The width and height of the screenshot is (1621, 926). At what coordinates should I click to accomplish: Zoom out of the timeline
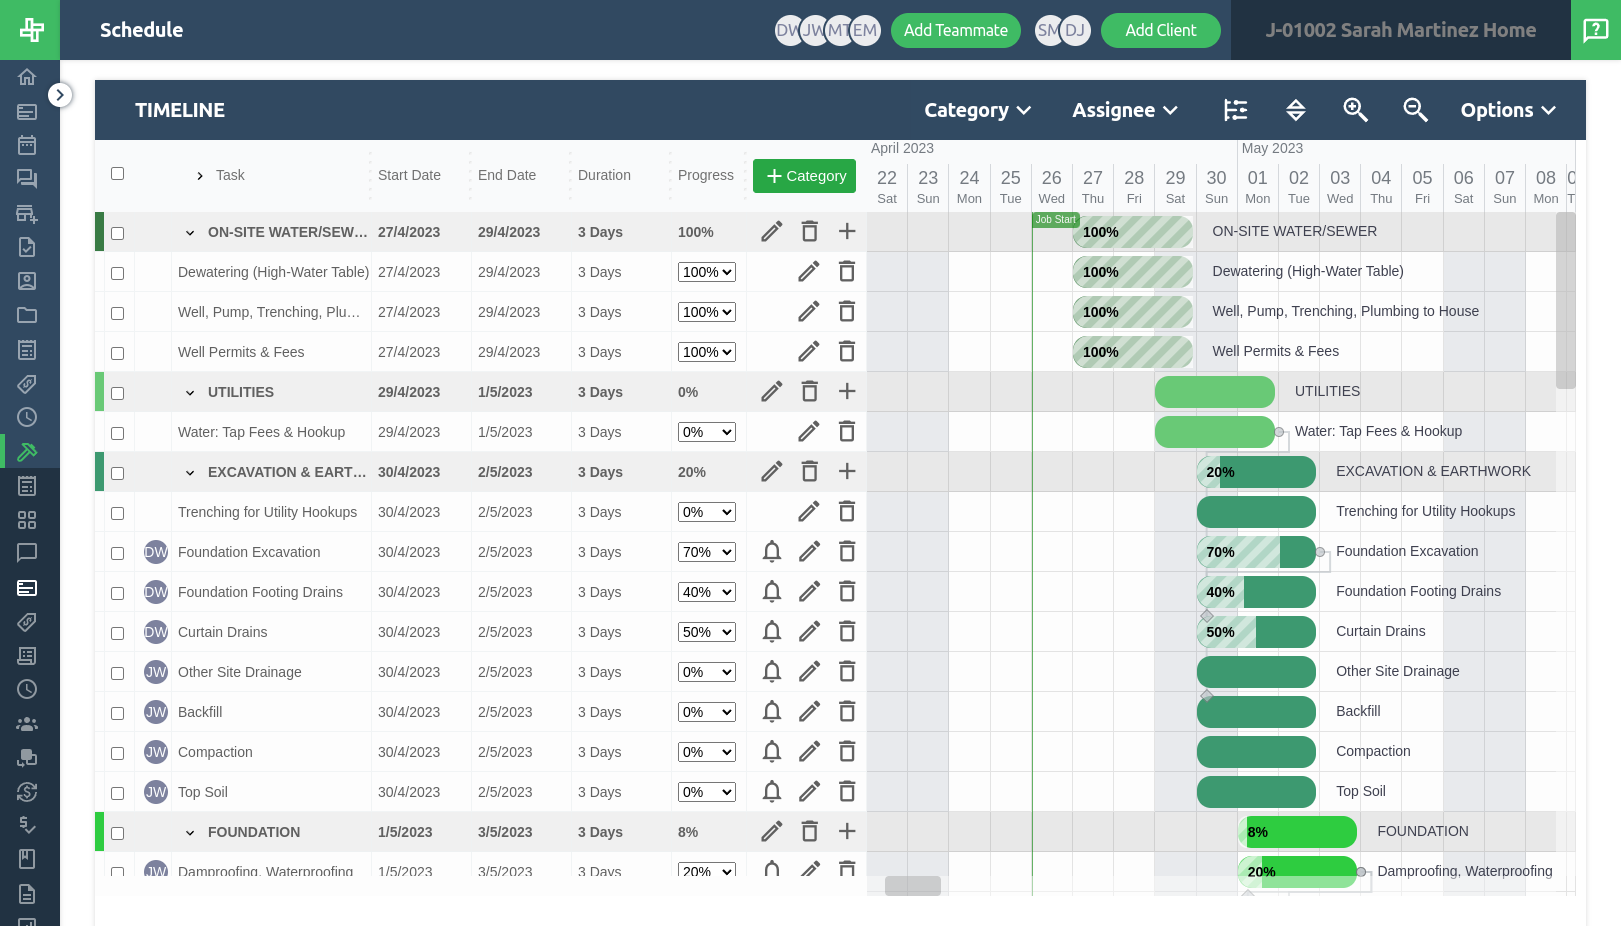point(1416,110)
